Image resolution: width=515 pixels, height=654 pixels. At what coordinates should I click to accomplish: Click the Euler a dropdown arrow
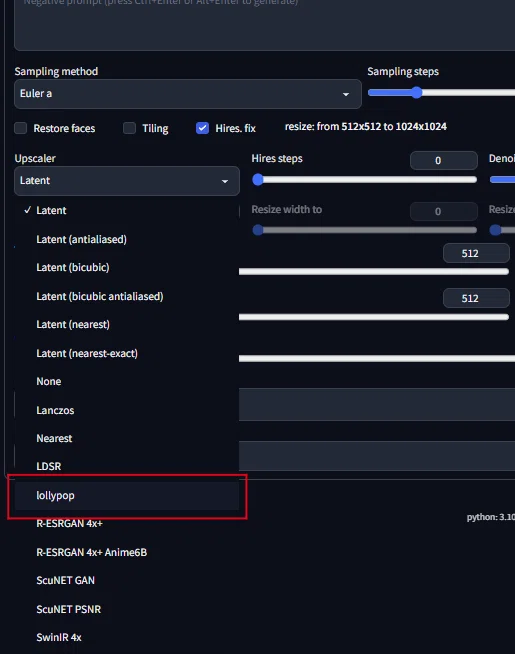click(x=346, y=94)
